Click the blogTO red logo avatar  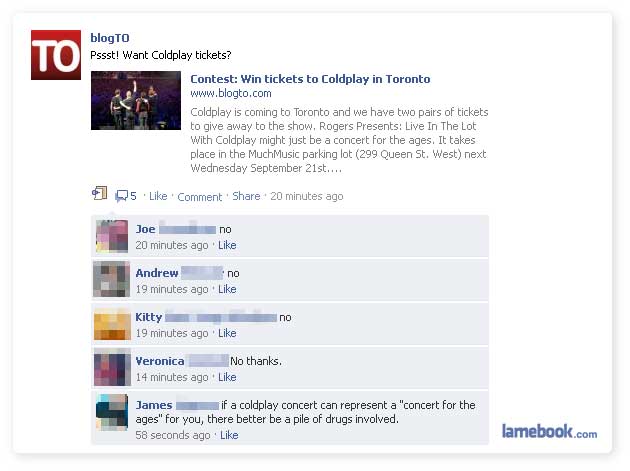56,55
